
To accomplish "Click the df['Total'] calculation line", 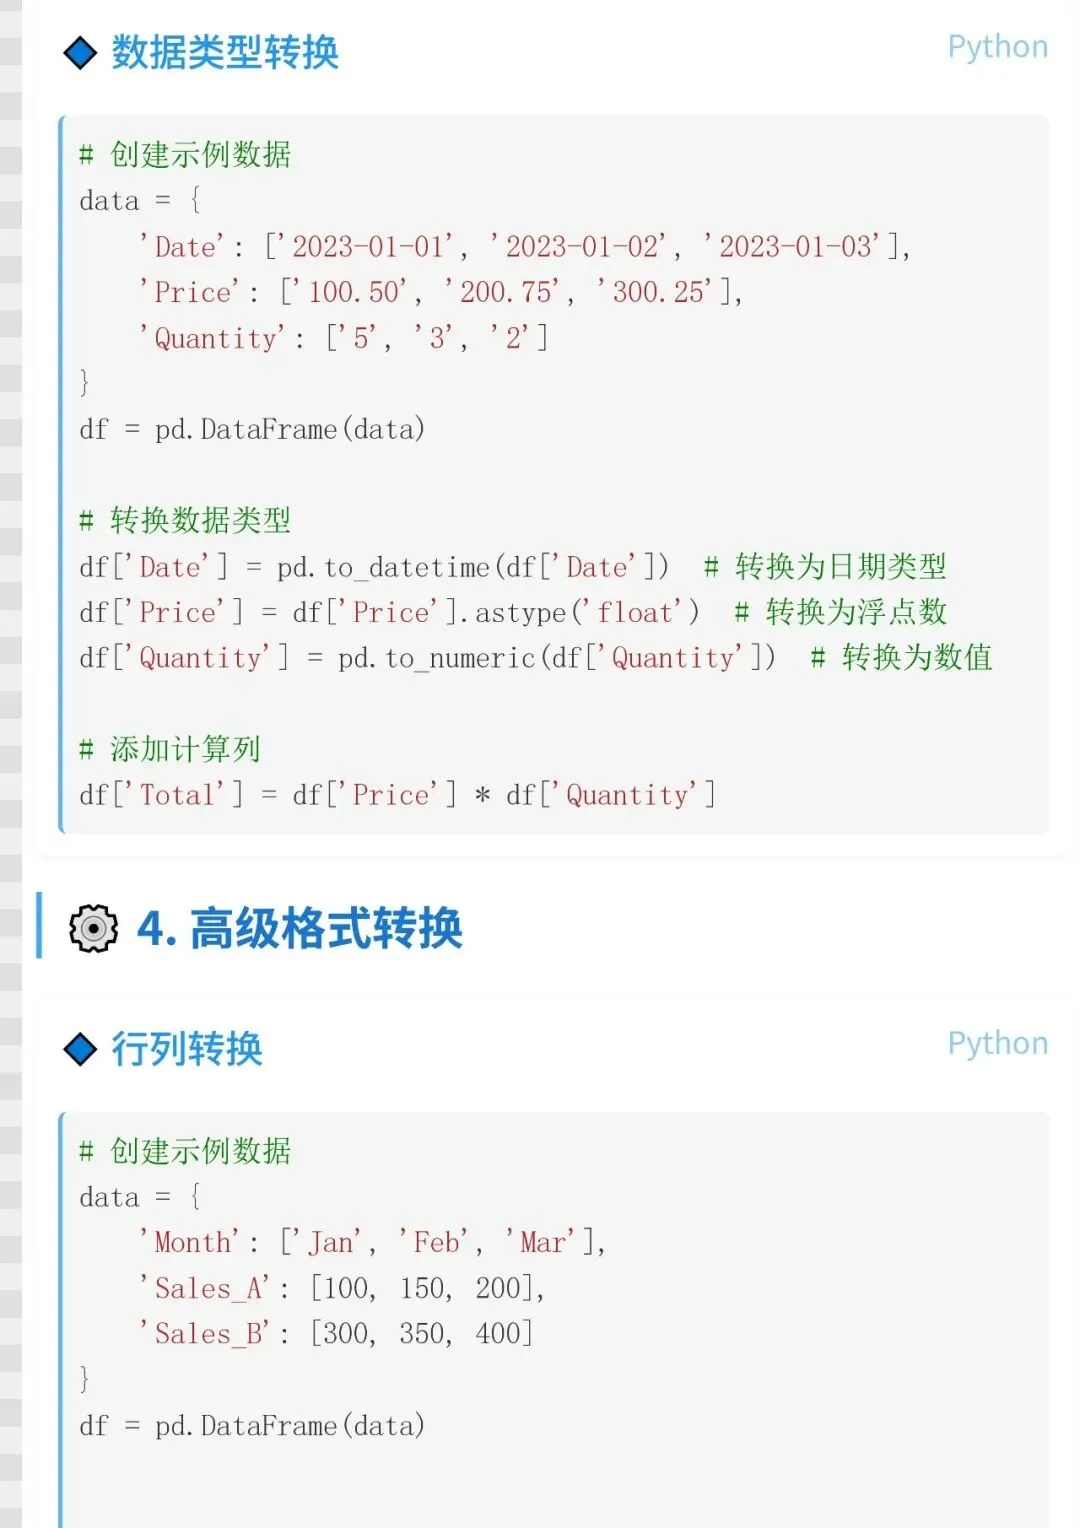I will click(x=398, y=795).
